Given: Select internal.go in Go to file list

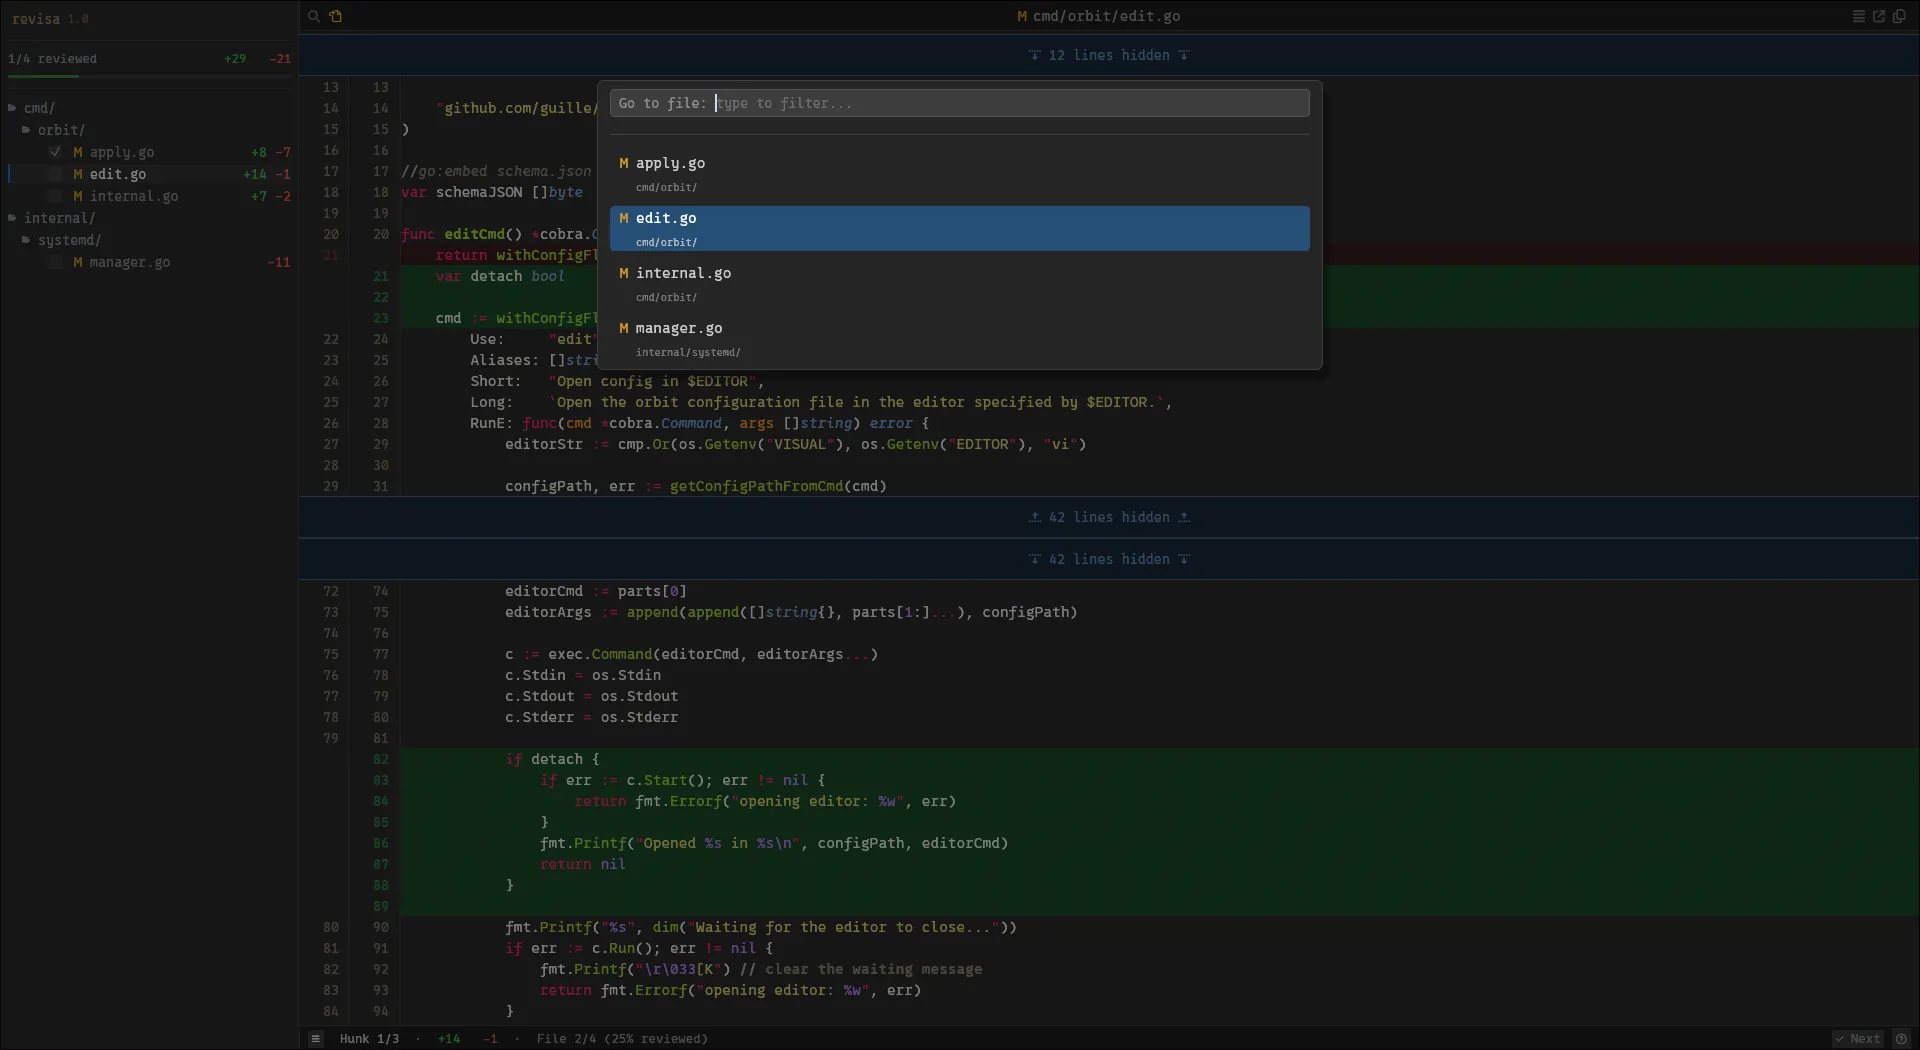Looking at the screenshot, I should [960, 284].
